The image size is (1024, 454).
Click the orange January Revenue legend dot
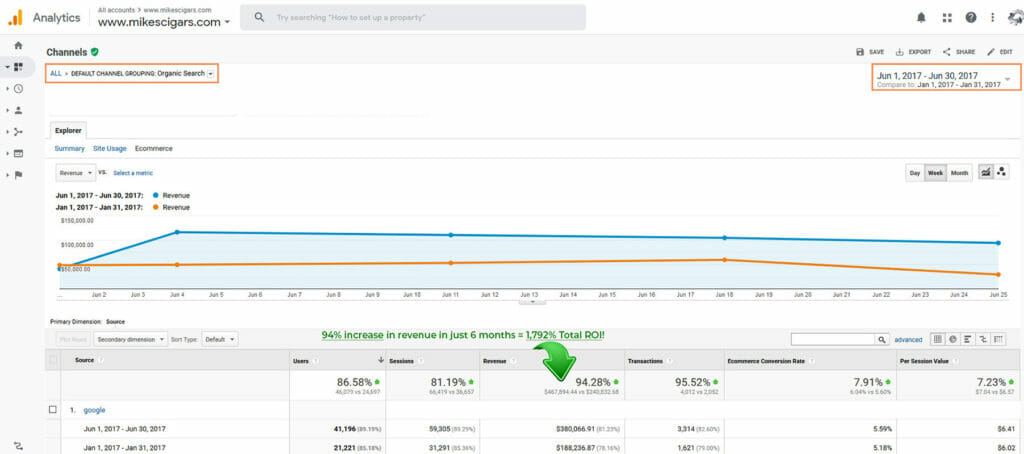point(154,207)
